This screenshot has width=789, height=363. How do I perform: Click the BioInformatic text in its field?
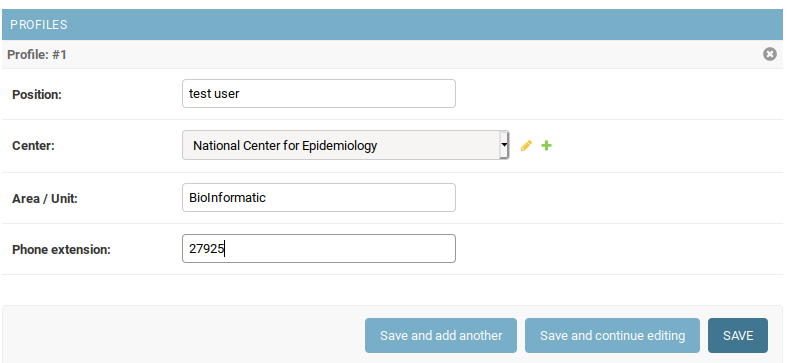227,197
